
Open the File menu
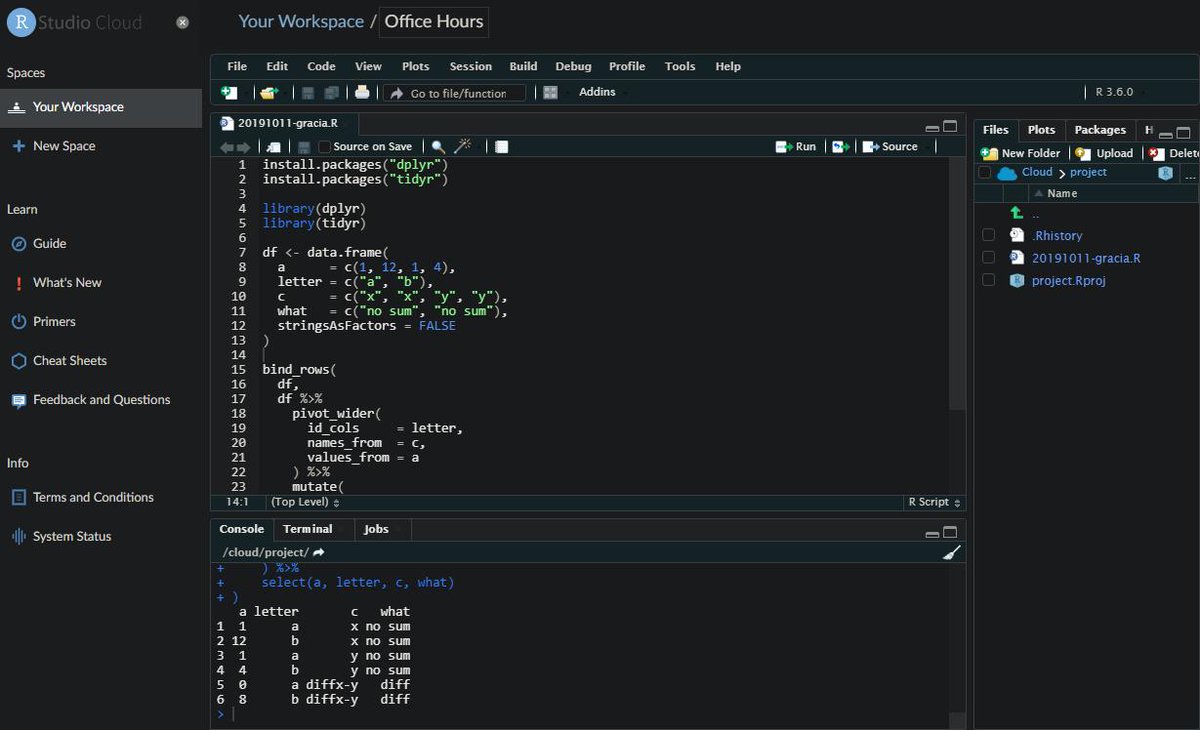coord(237,66)
